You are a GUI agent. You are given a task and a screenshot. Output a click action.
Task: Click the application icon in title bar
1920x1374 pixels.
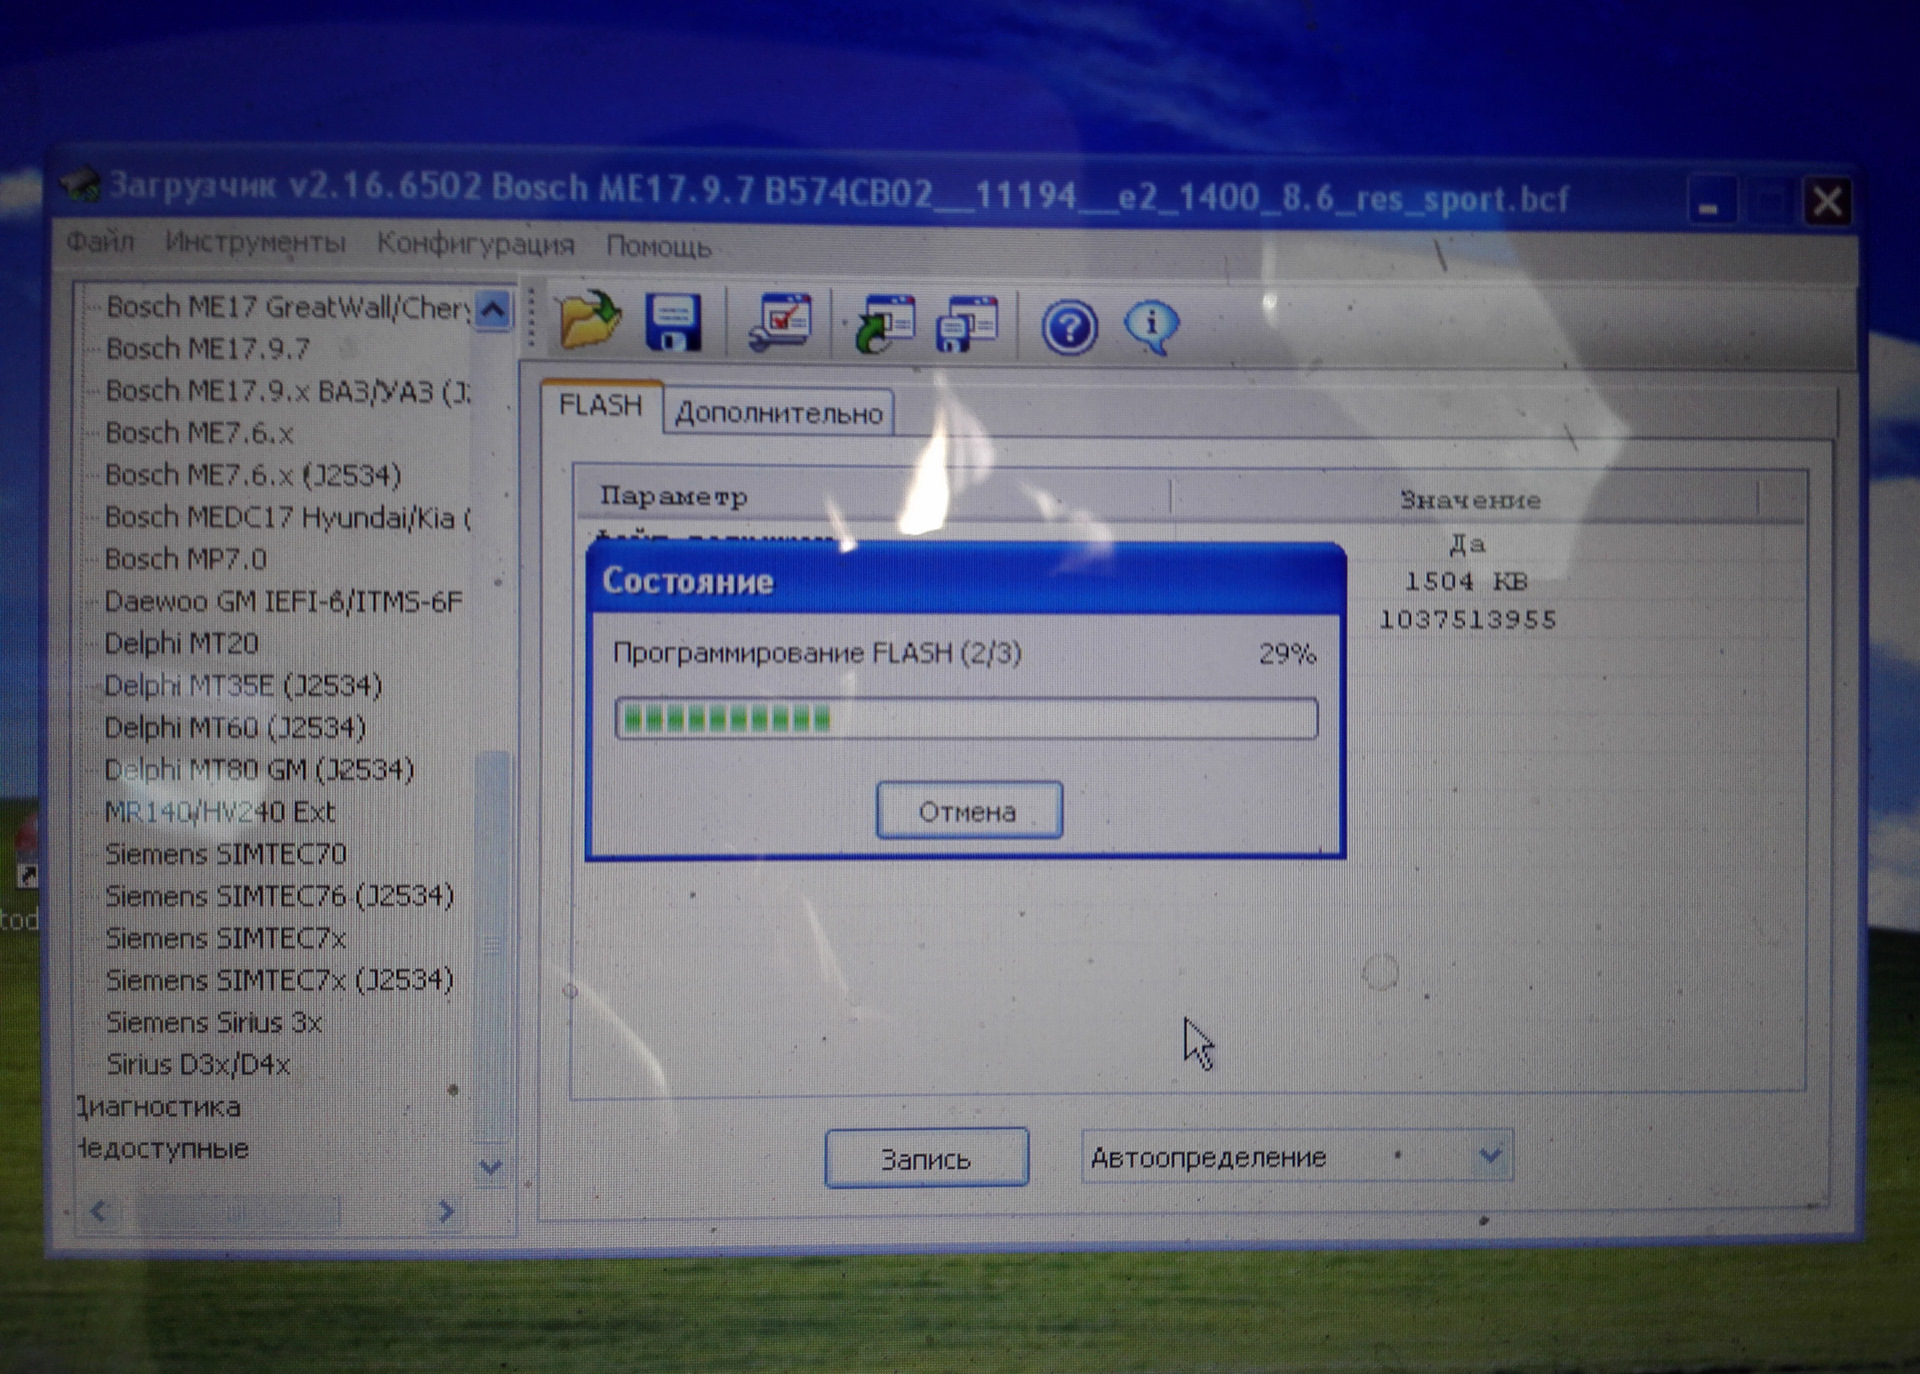[x=80, y=184]
